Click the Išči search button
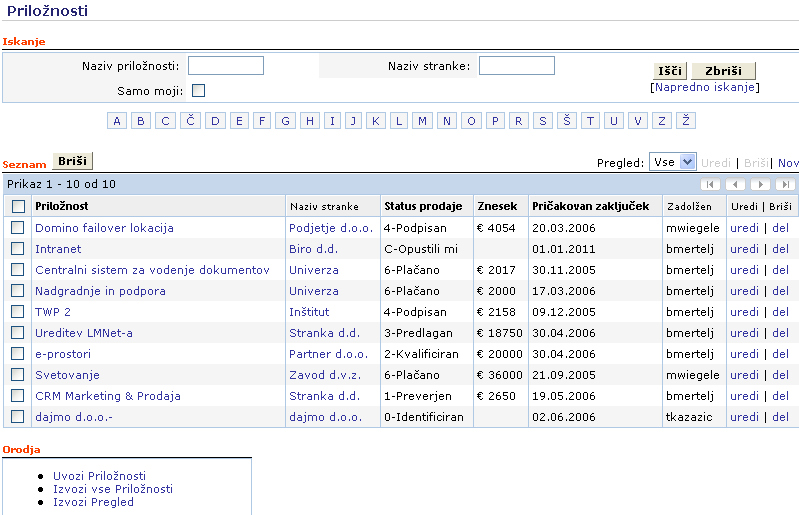799x515 pixels. [x=669, y=71]
